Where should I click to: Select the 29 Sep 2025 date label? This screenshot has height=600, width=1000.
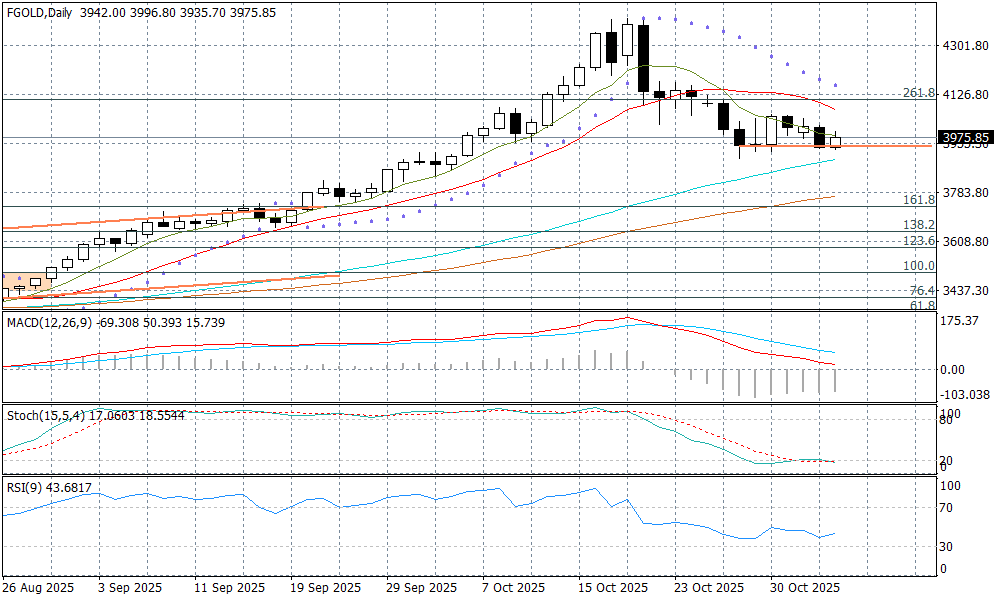point(419,587)
